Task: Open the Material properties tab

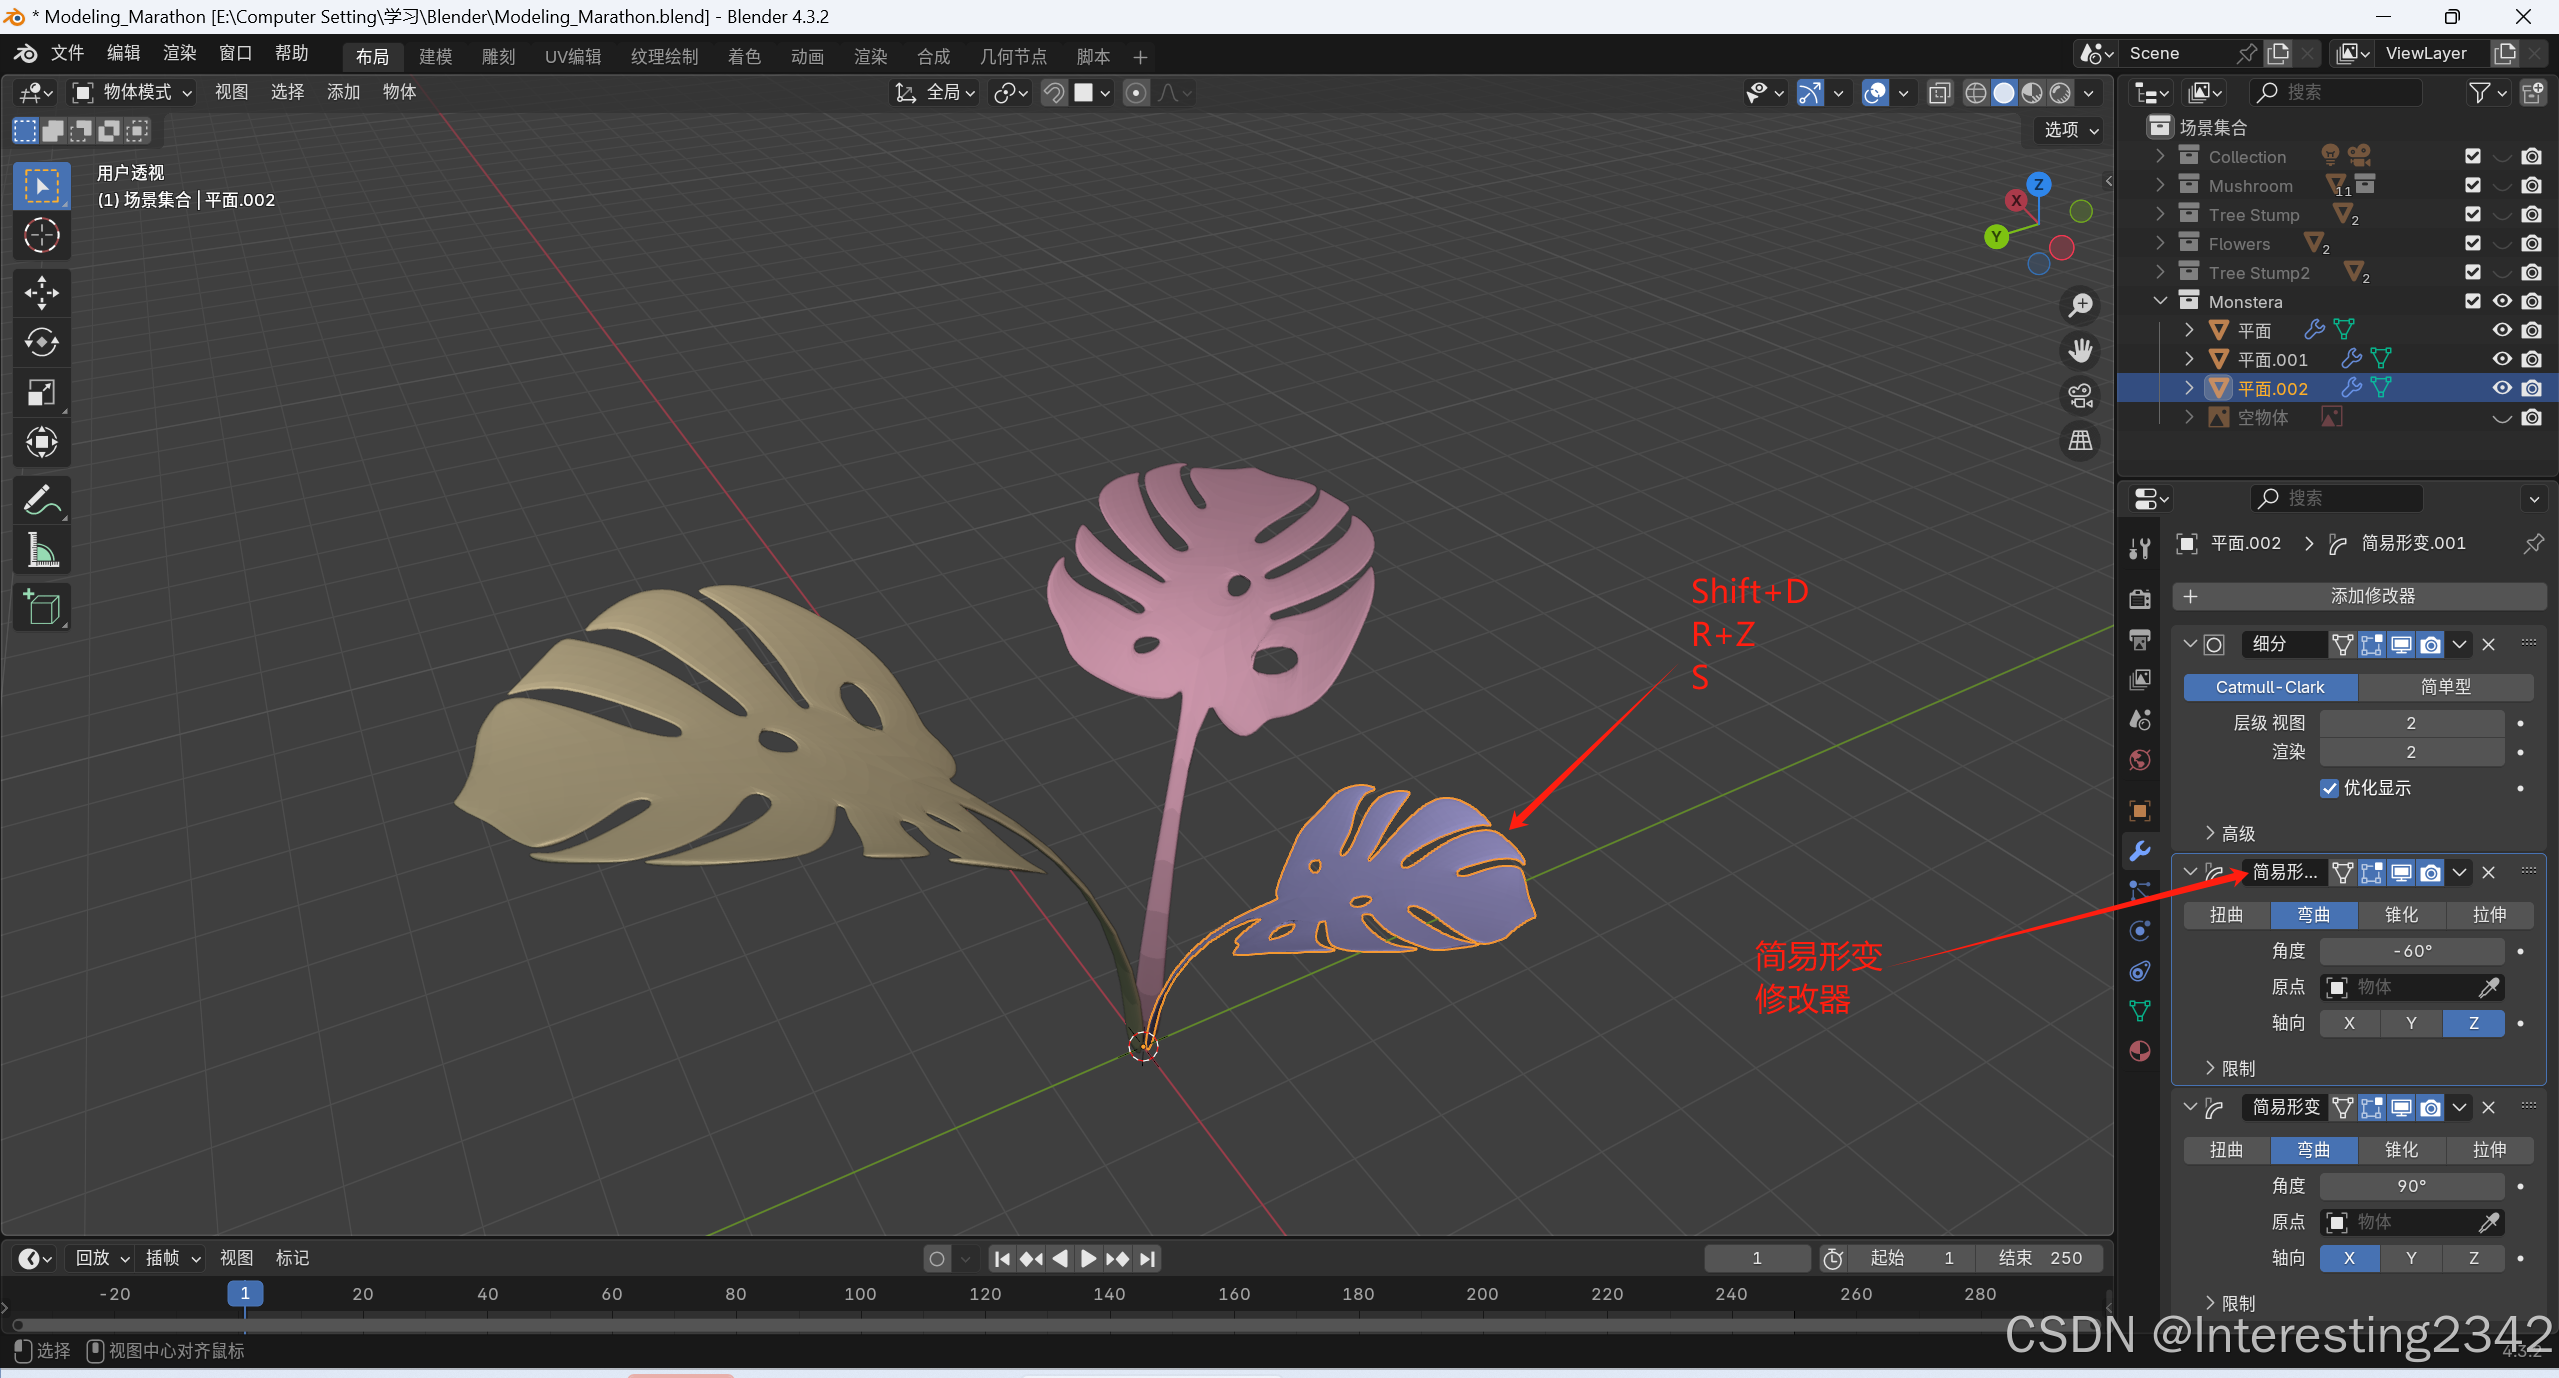Action: 2140,1051
